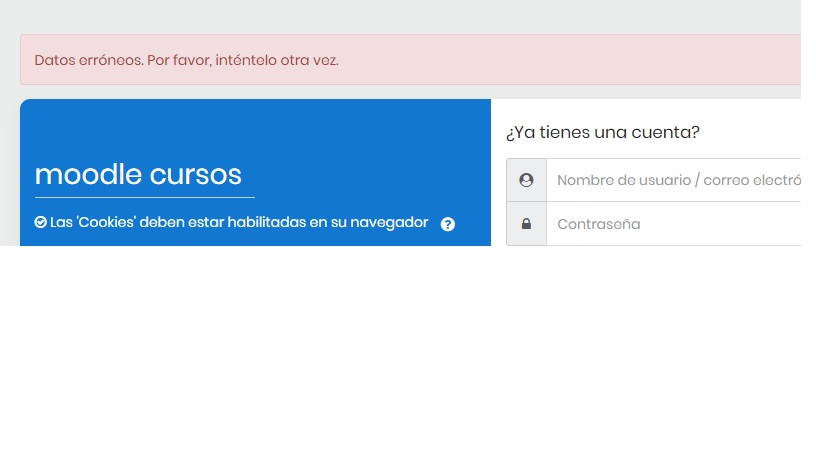Image resolution: width=816 pixels, height=460 pixels.
Task: Click the gray page background above the alert
Action: [x=400, y=15]
